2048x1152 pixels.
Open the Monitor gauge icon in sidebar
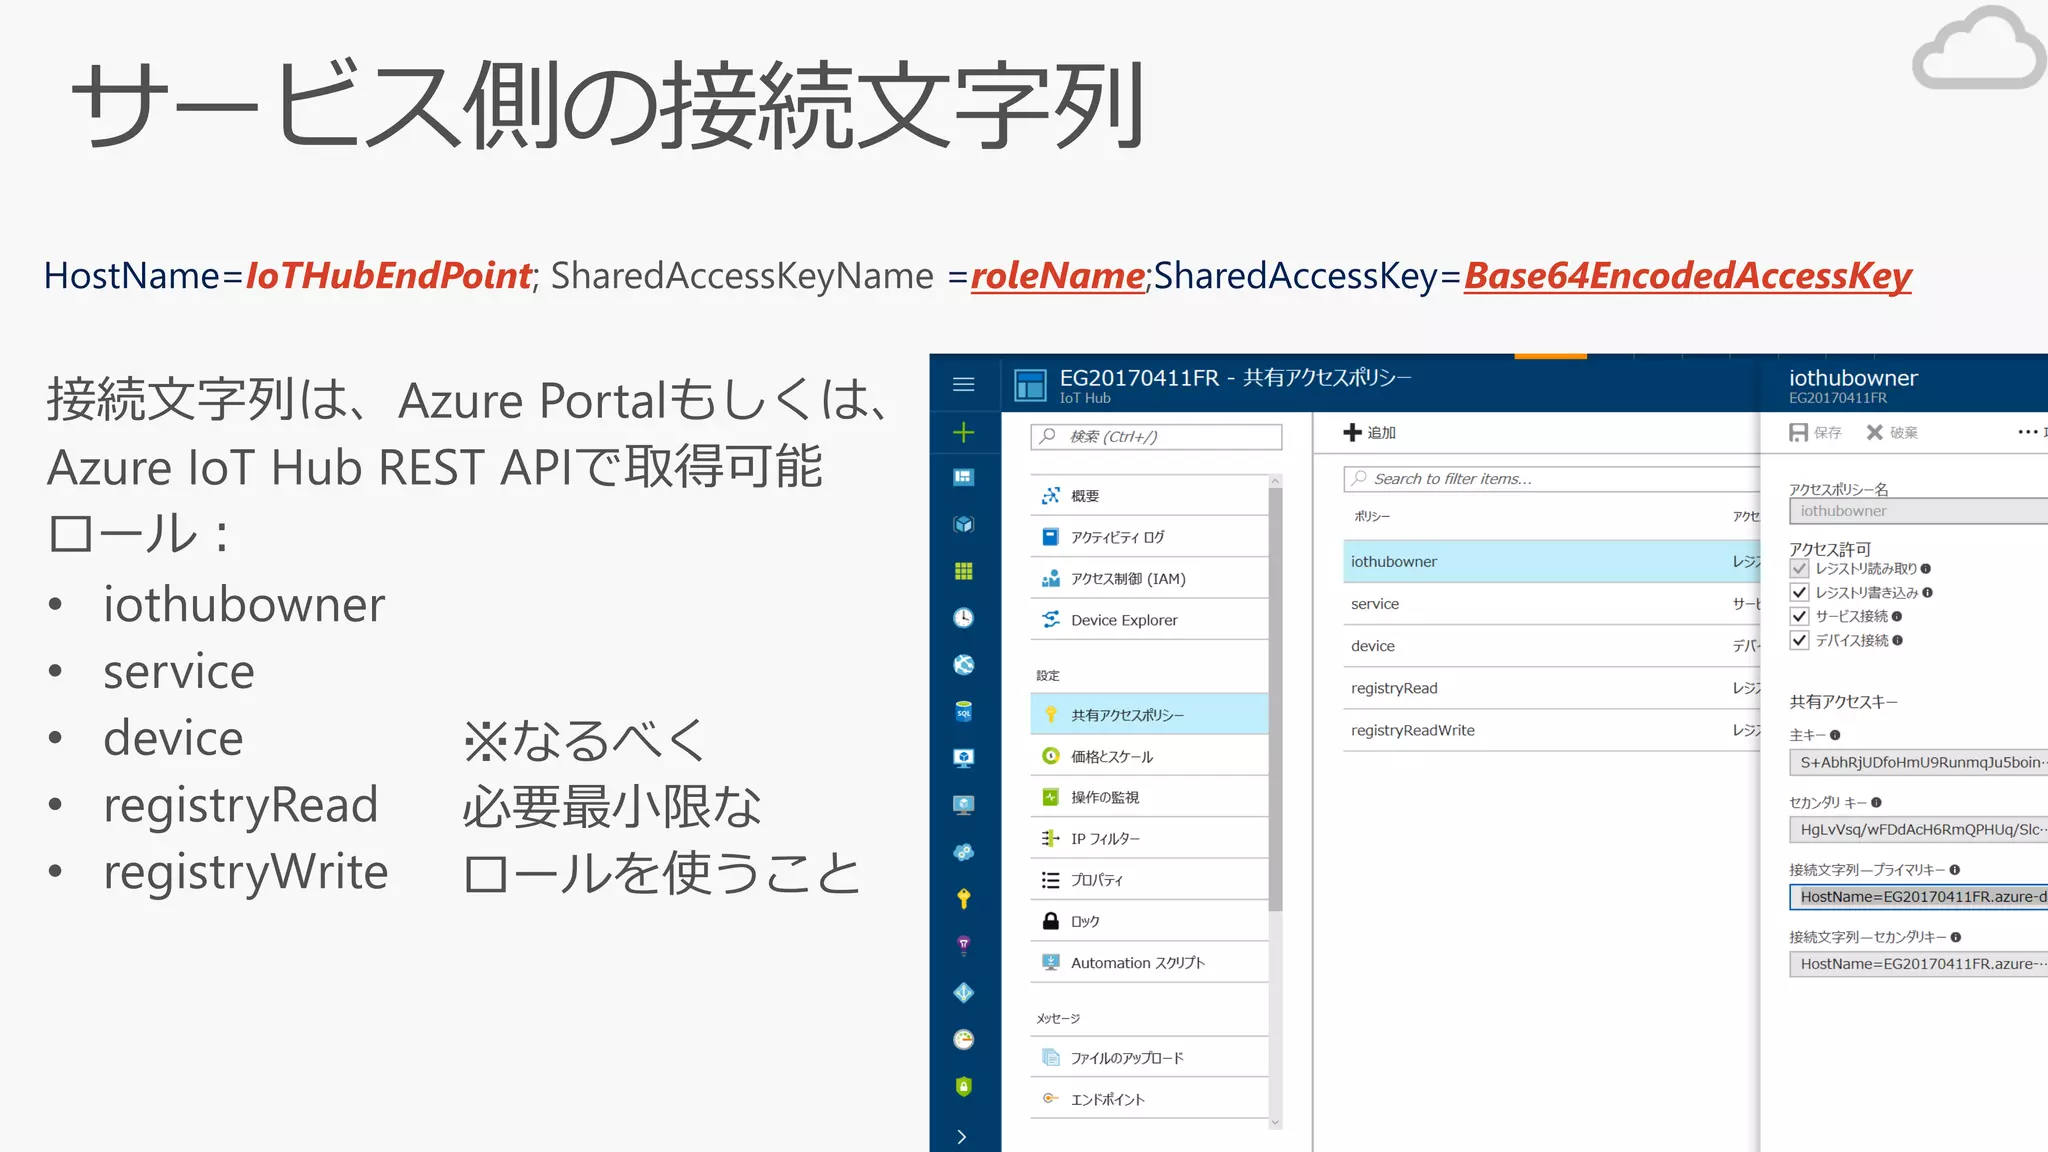coord(963,1040)
